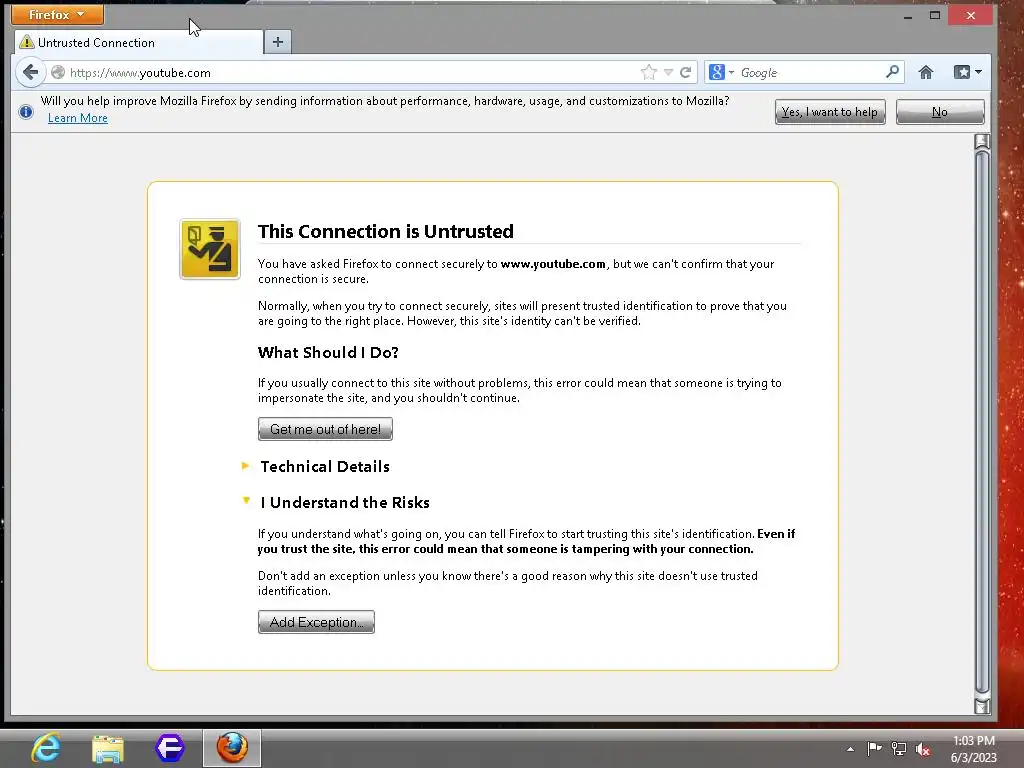Click the Add Exception button
1024x768 pixels.
point(316,622)
